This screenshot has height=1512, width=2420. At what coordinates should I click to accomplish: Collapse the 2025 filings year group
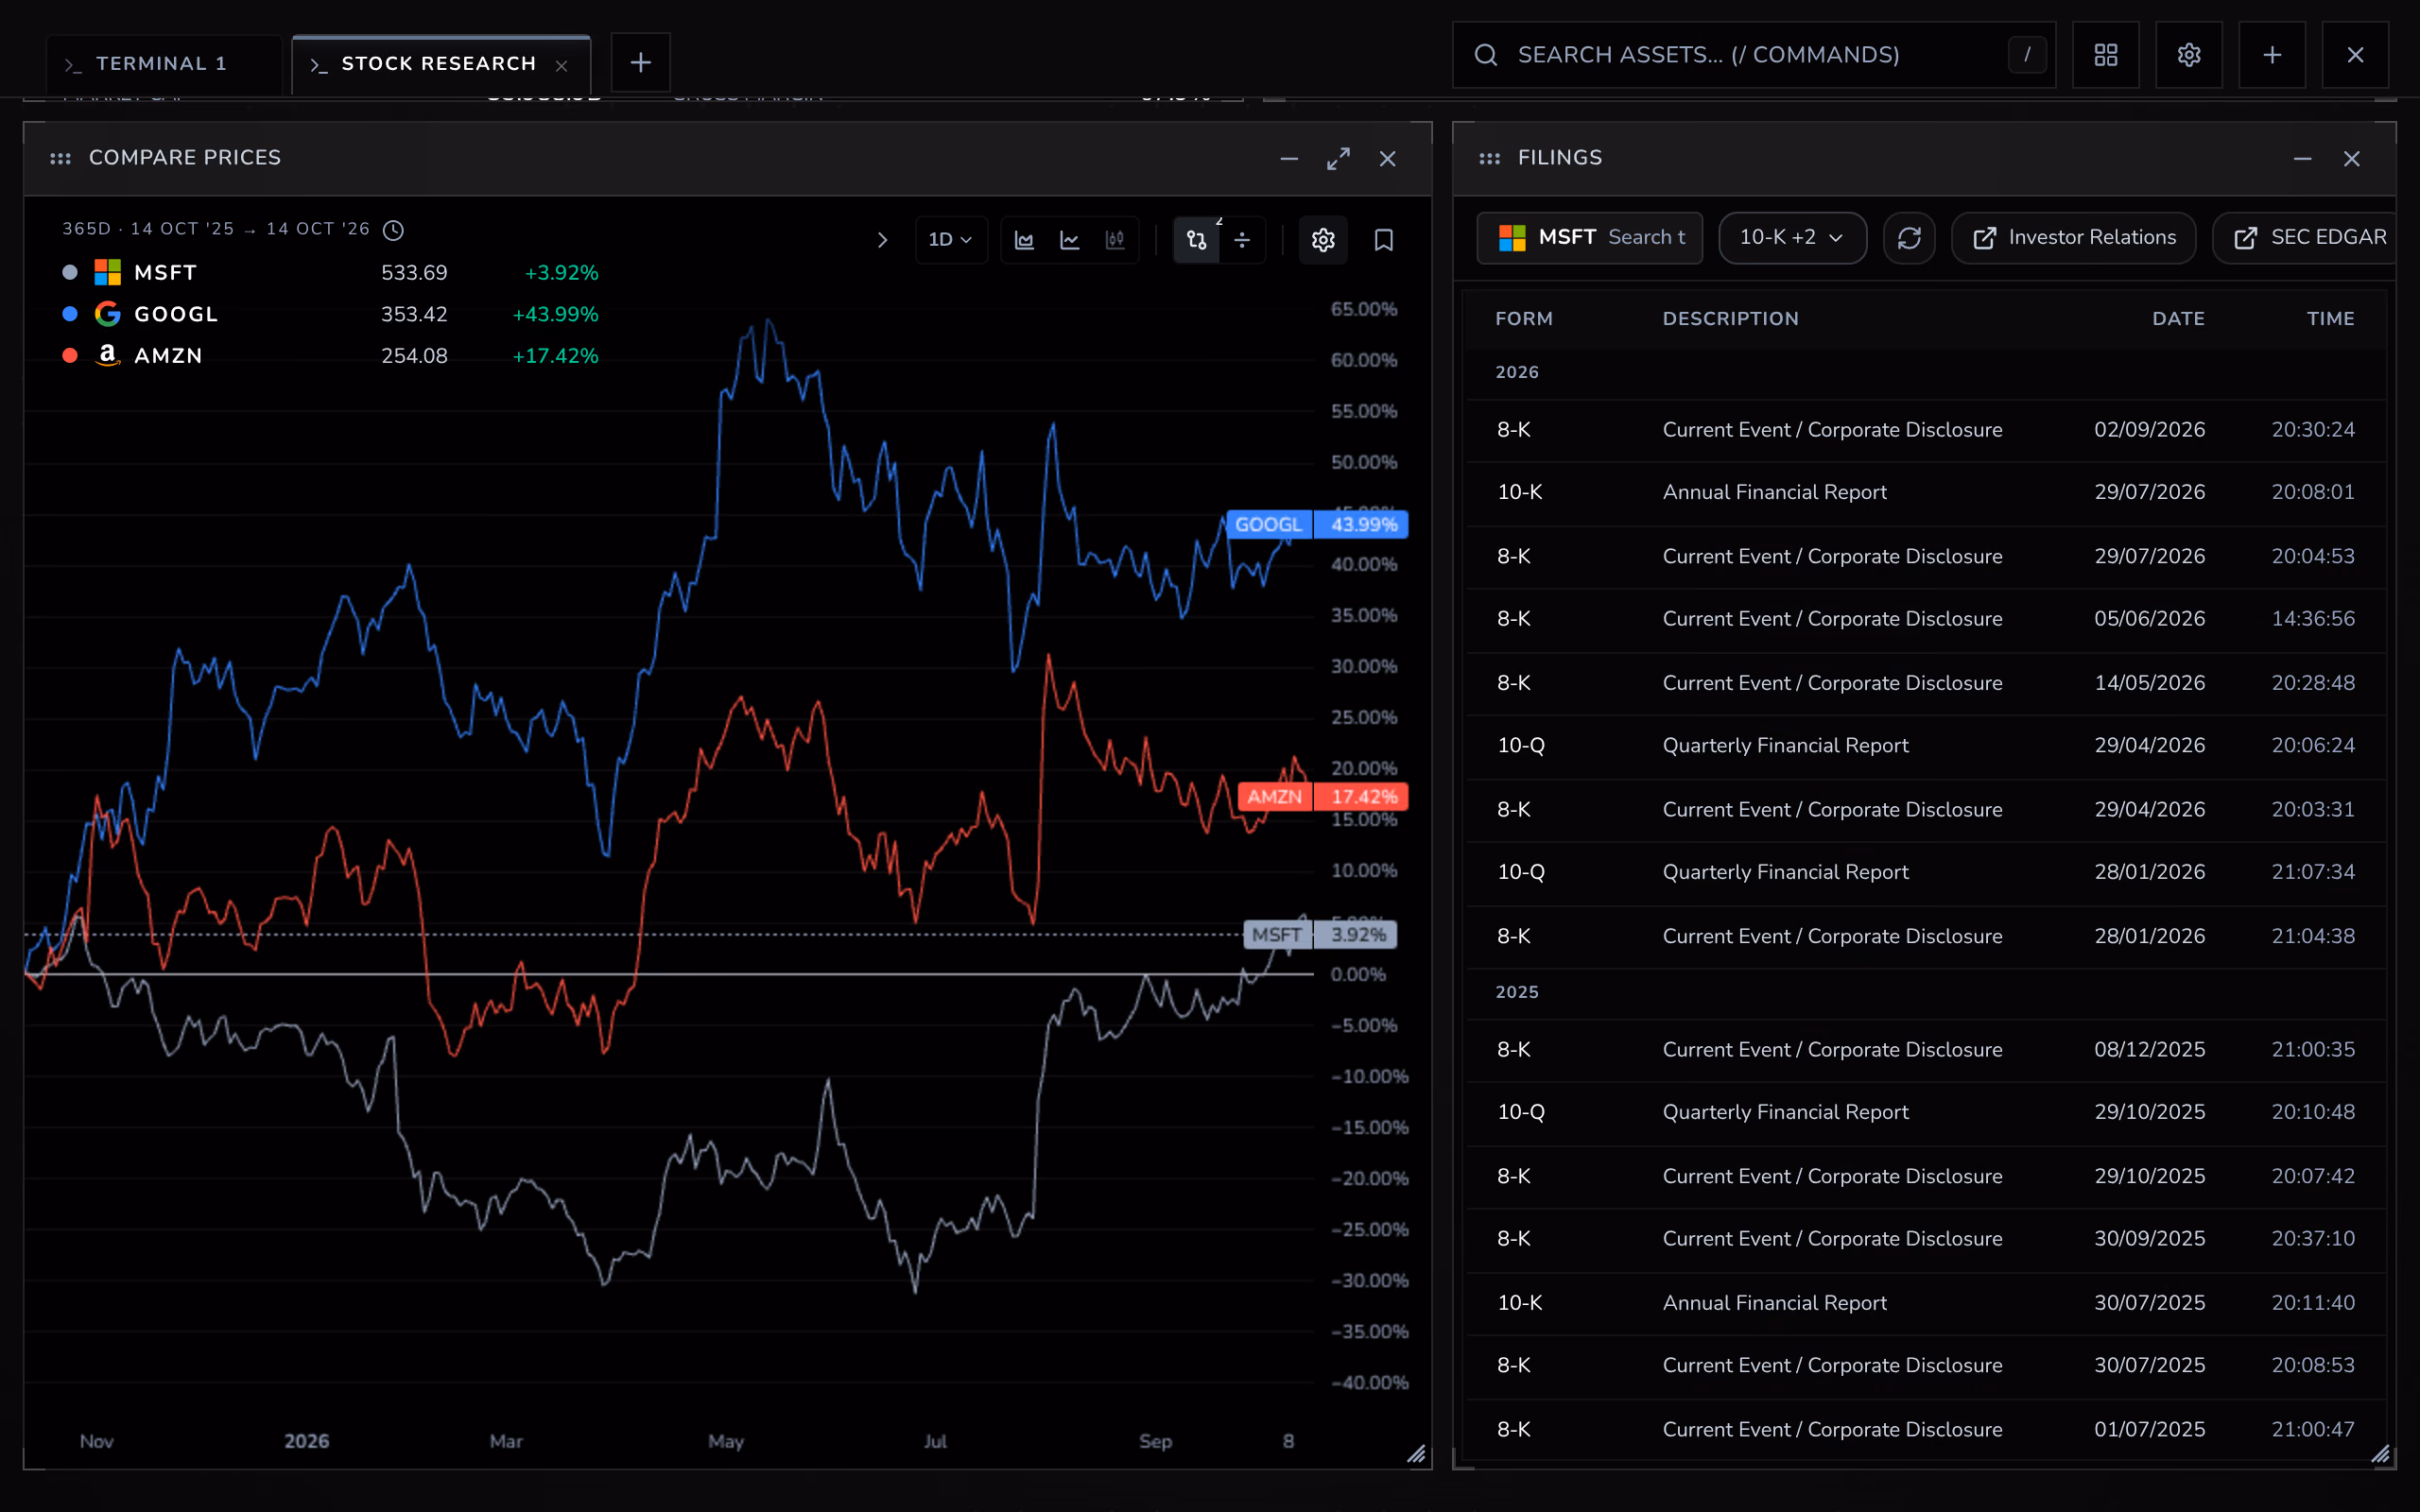click(1517, 992)
